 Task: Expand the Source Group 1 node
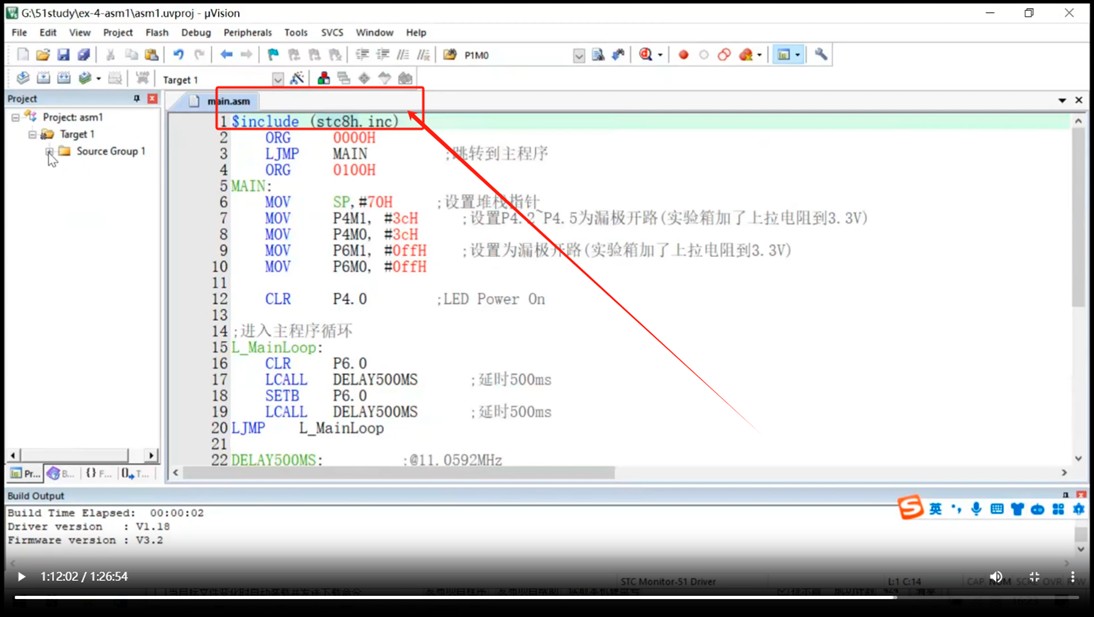50,151
